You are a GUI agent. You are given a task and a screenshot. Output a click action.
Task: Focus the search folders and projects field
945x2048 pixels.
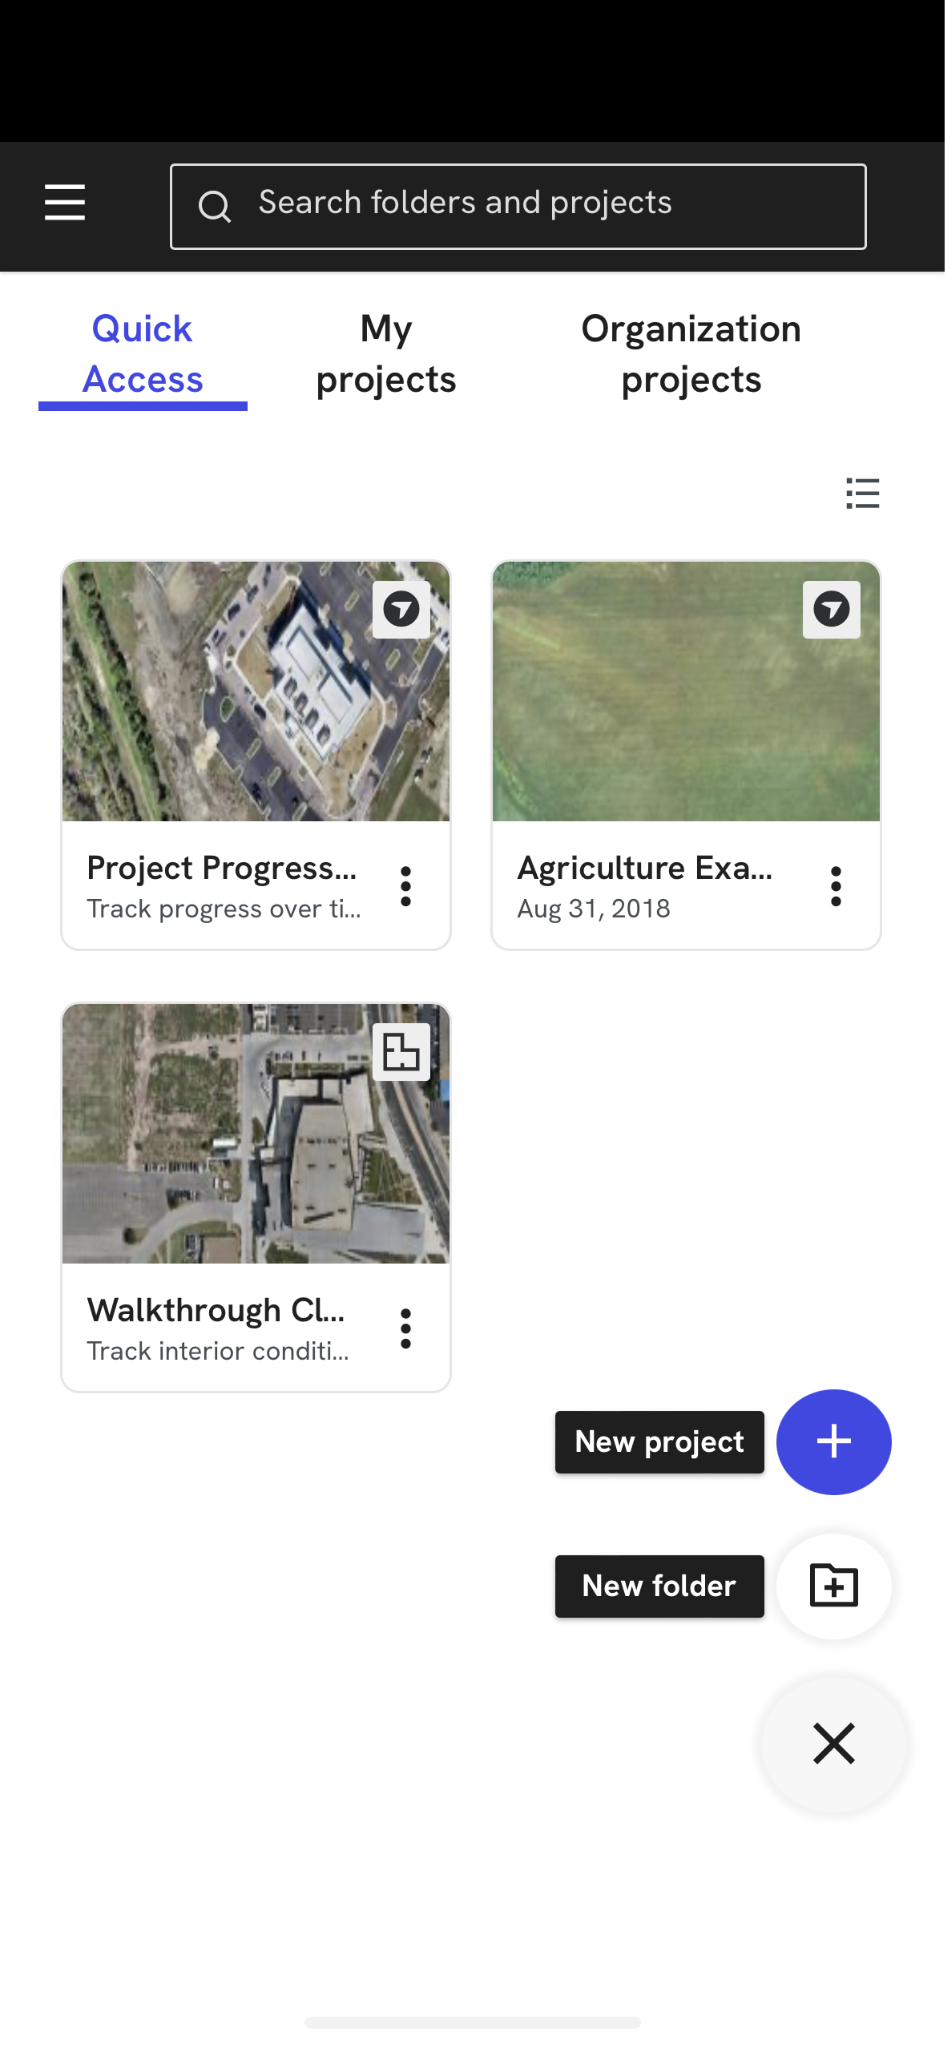[540, 205]
